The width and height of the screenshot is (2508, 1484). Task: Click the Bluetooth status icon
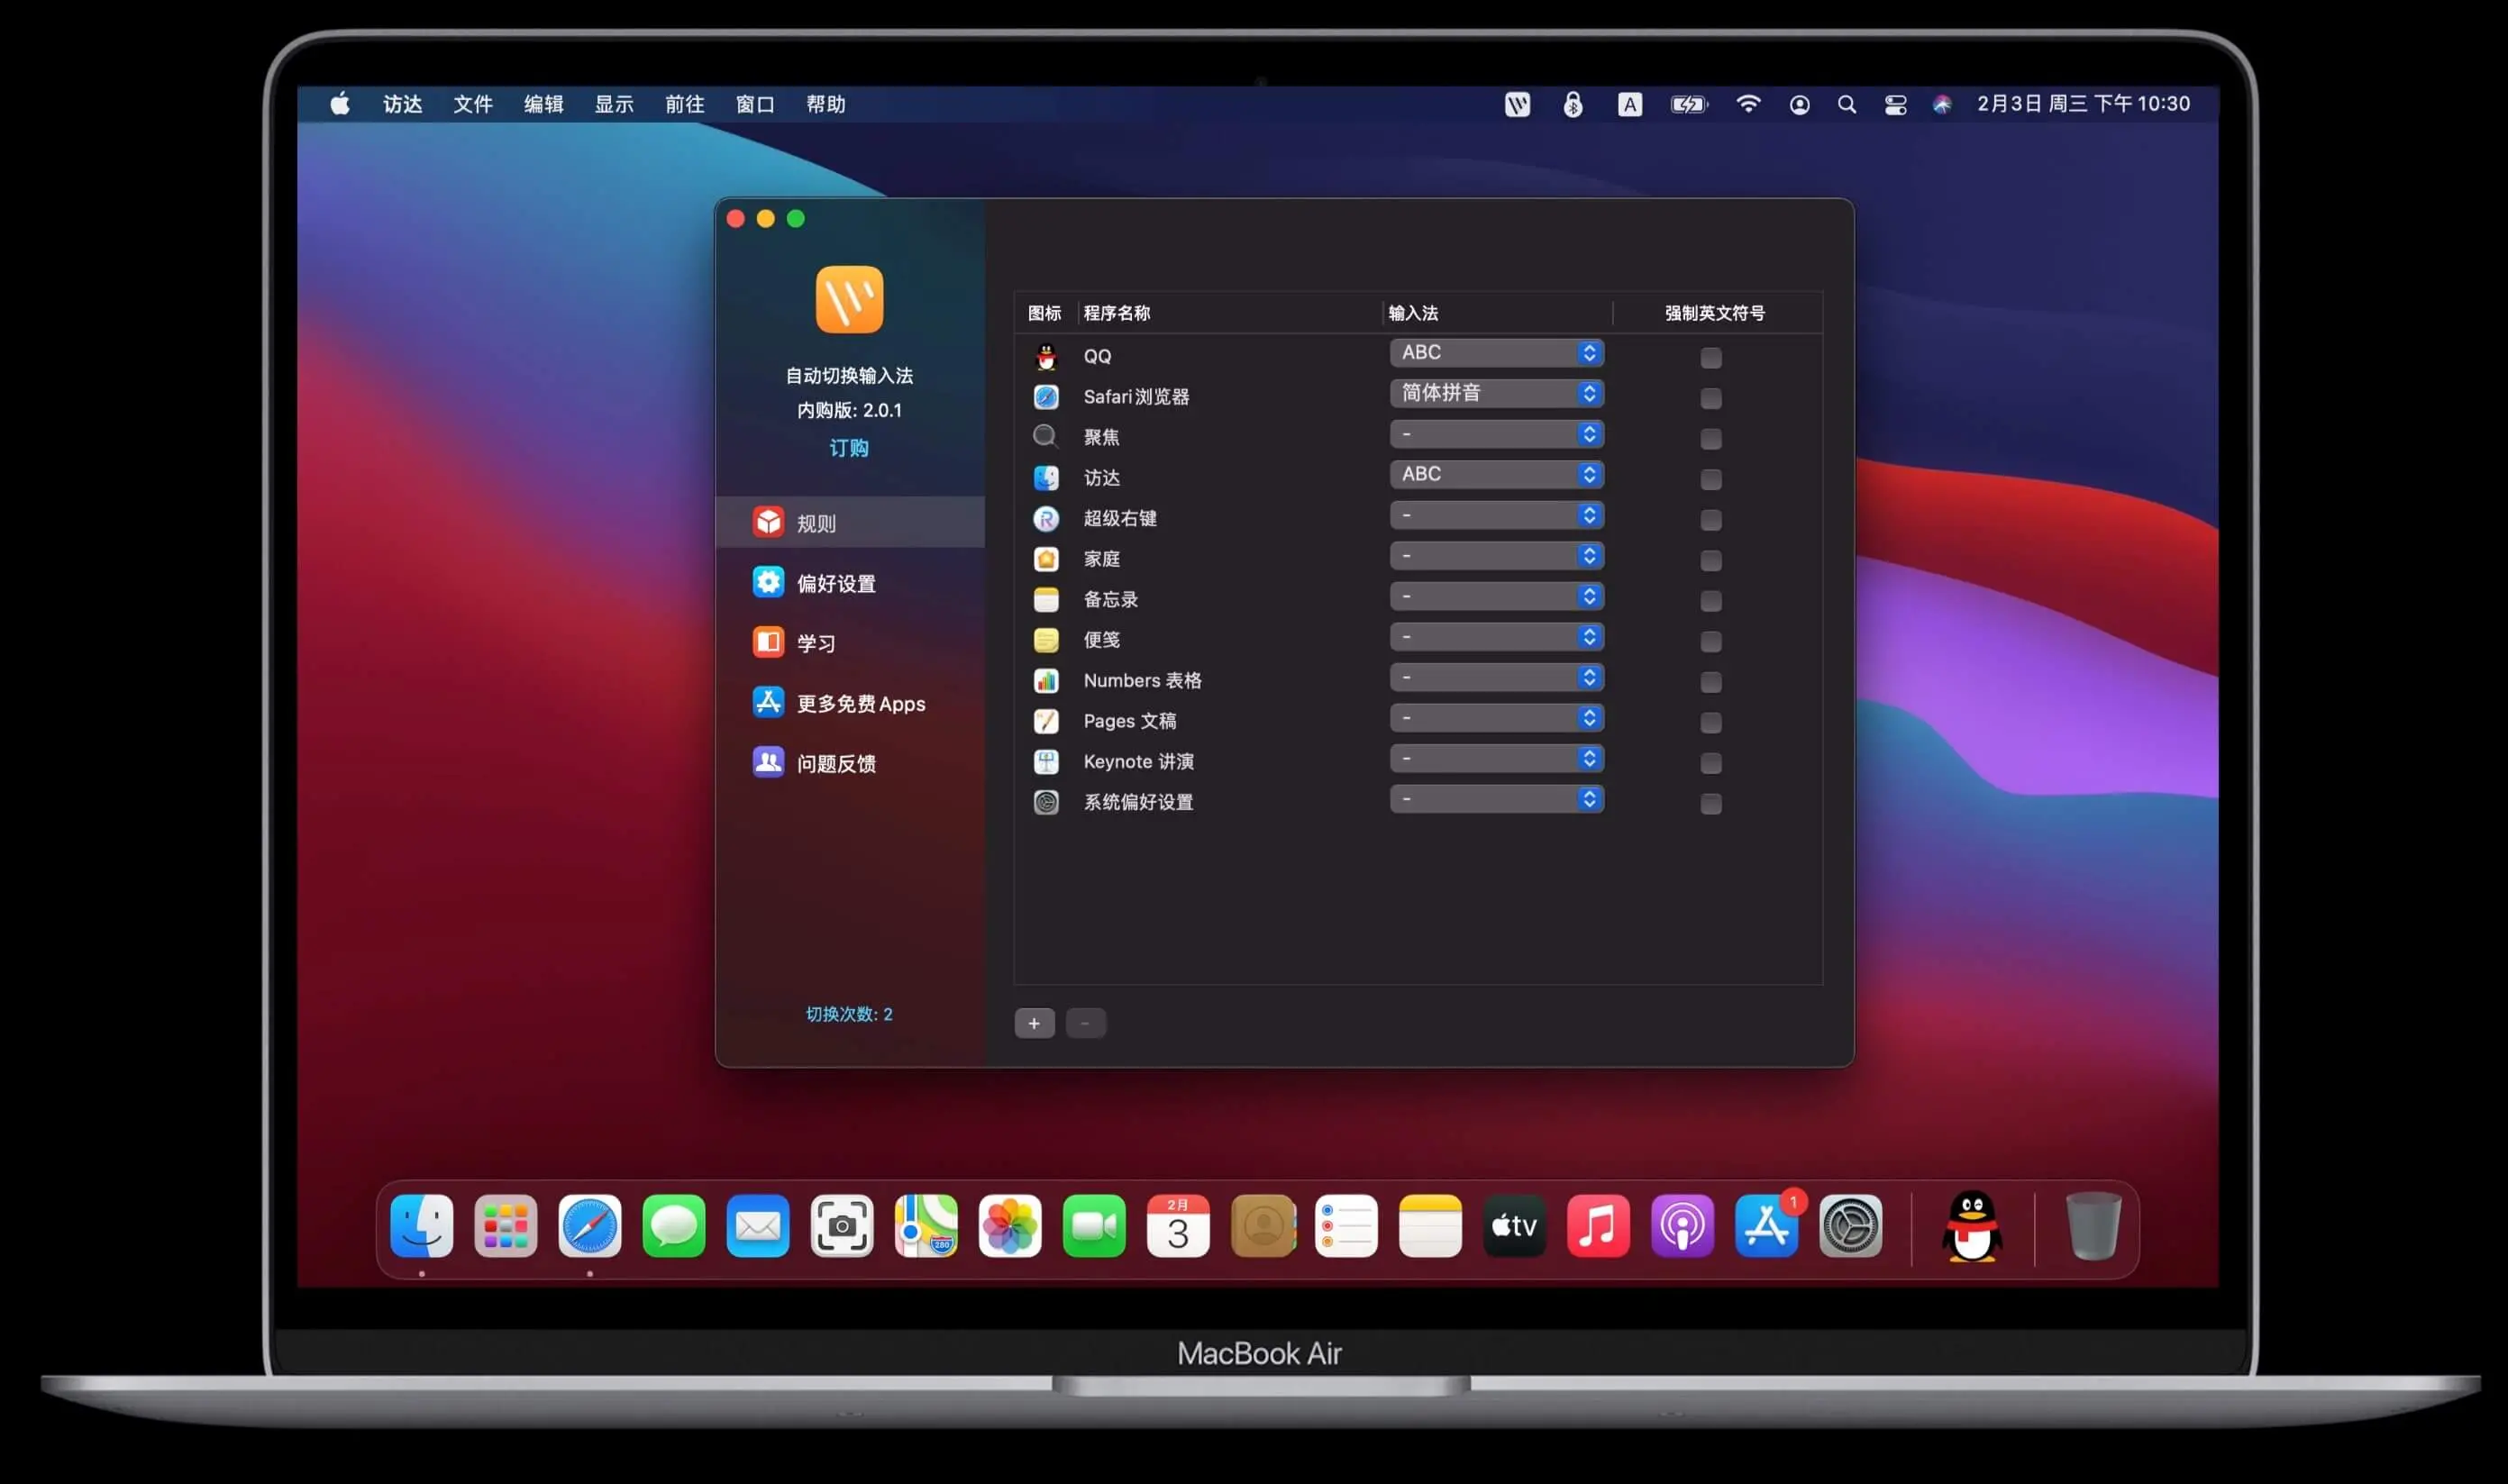coord(1573,104)
